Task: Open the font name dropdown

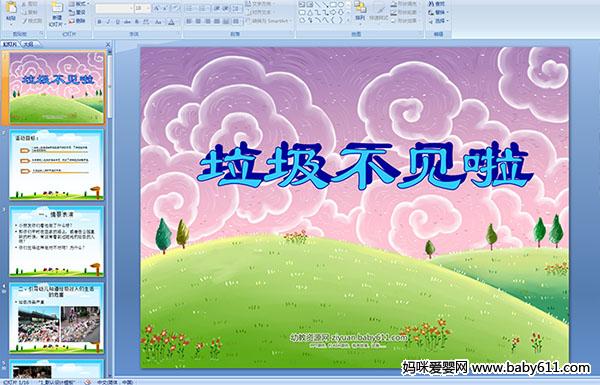Action: [131, 8]
